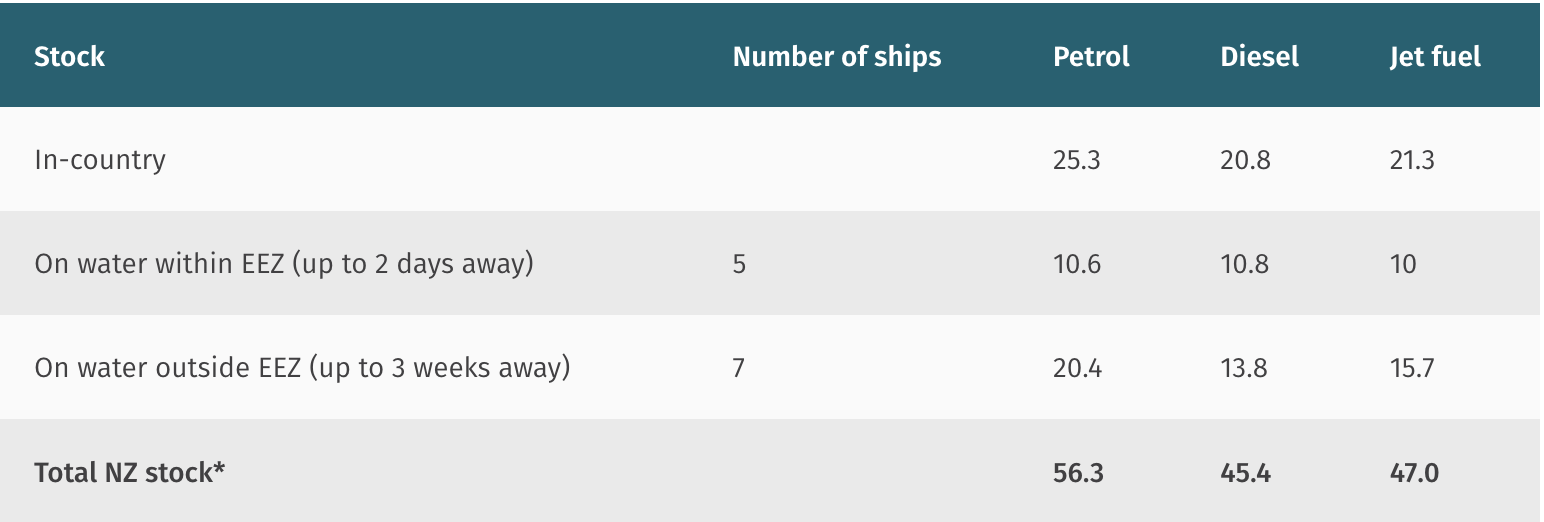Click the total petrol value 56.3
1544x522 pixels.
(x=1078, y=472)
